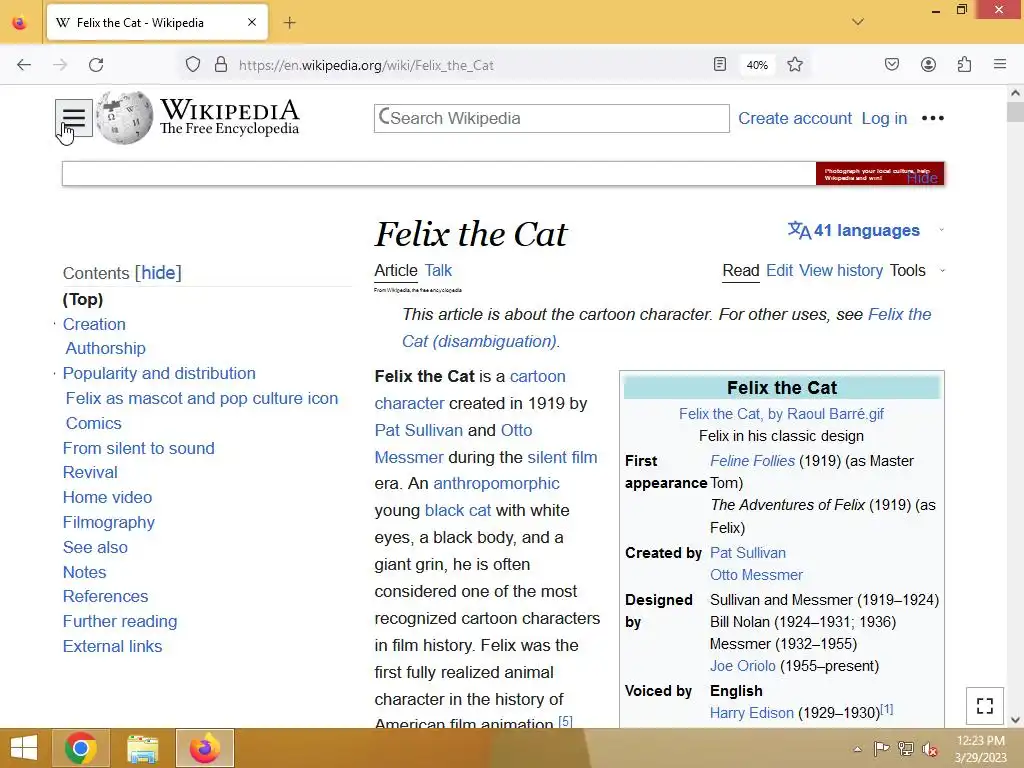Launch Chrome from the taskbar
The image size is (1024, 768).
tap(81, 748)
